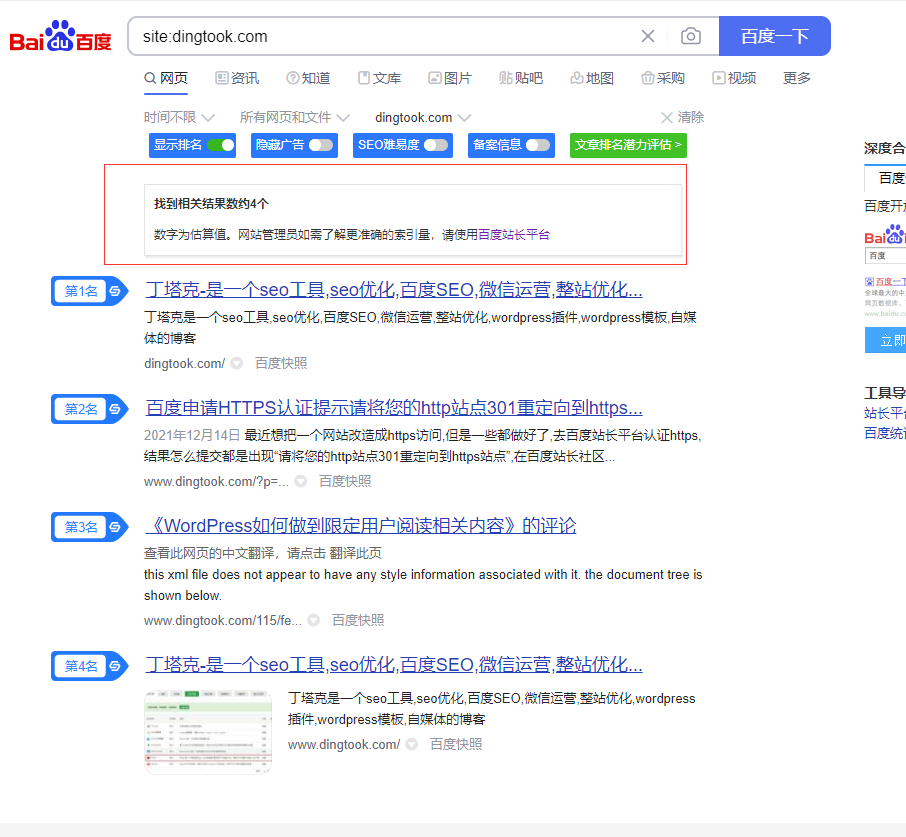
Task: Click the X to clear the search box
Action: click(x=647, y=35)
